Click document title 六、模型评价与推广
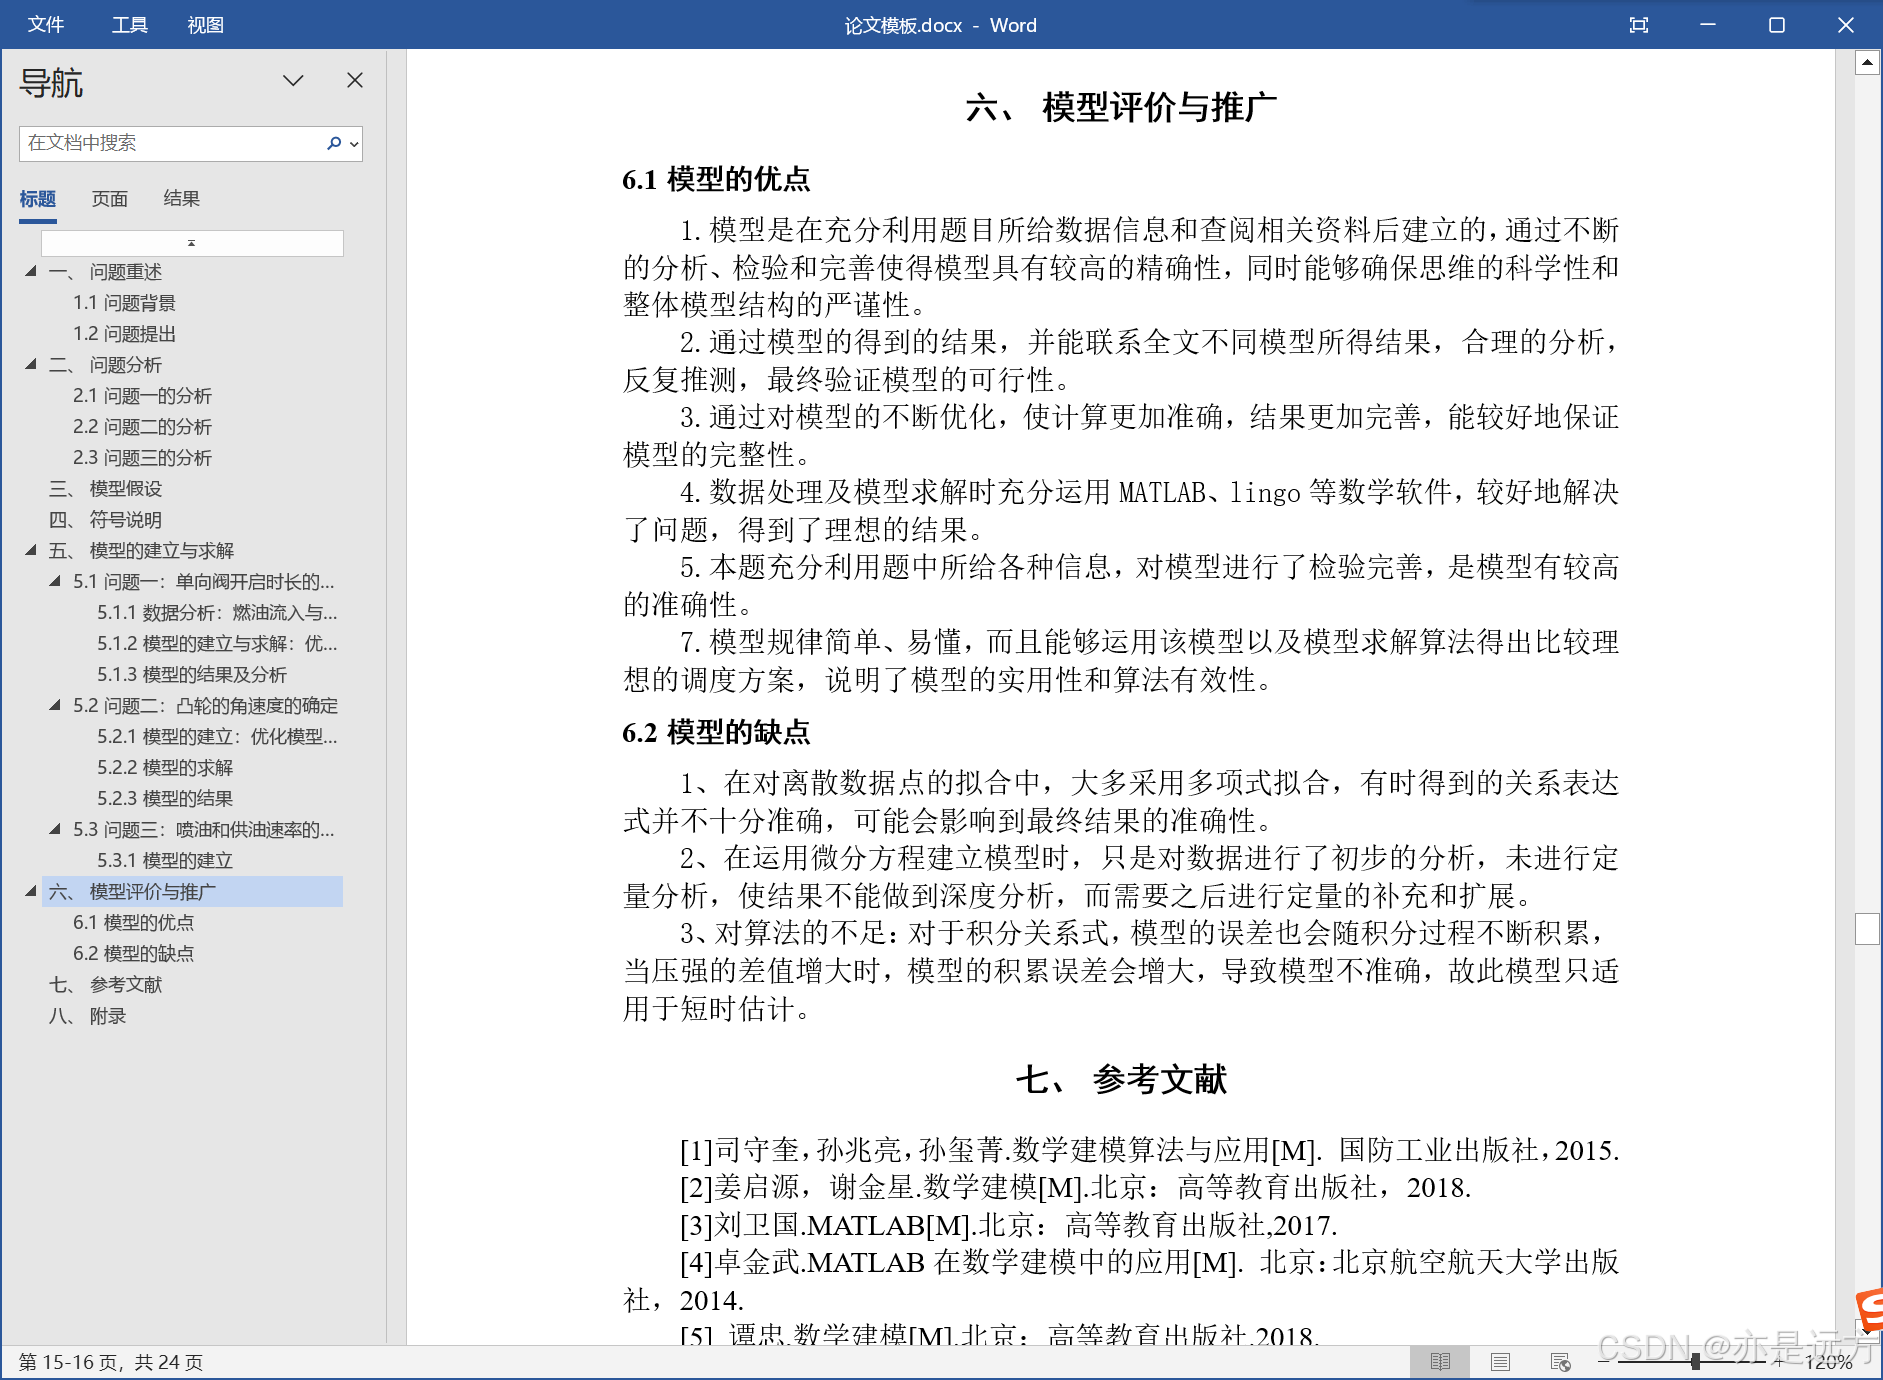1883x1380 pixels. (x=1121, y=107)
